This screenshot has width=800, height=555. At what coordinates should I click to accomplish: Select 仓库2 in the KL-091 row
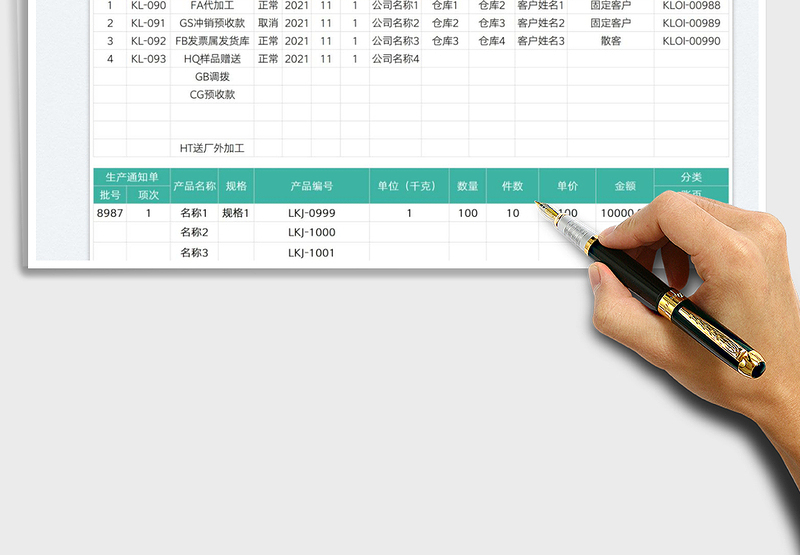[x=445, y=23]
